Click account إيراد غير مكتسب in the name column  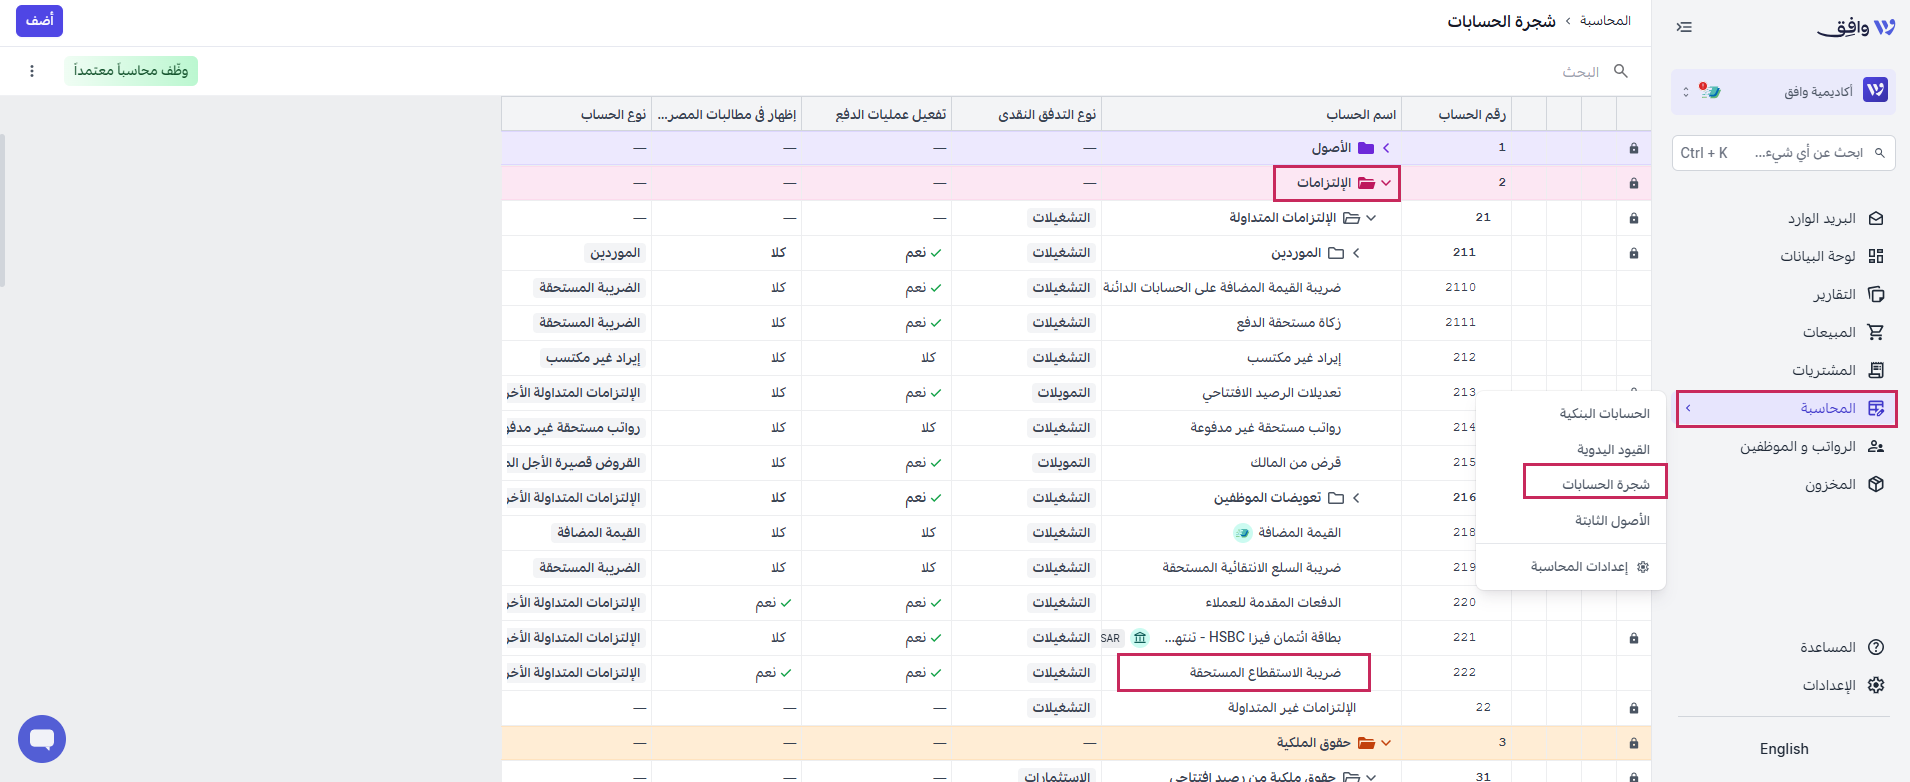[x=1294, y=358]
